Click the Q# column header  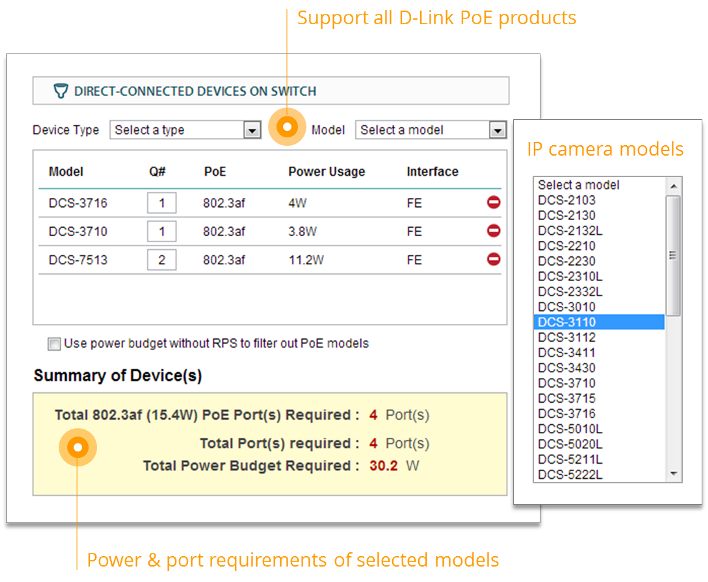click(158, 172)
